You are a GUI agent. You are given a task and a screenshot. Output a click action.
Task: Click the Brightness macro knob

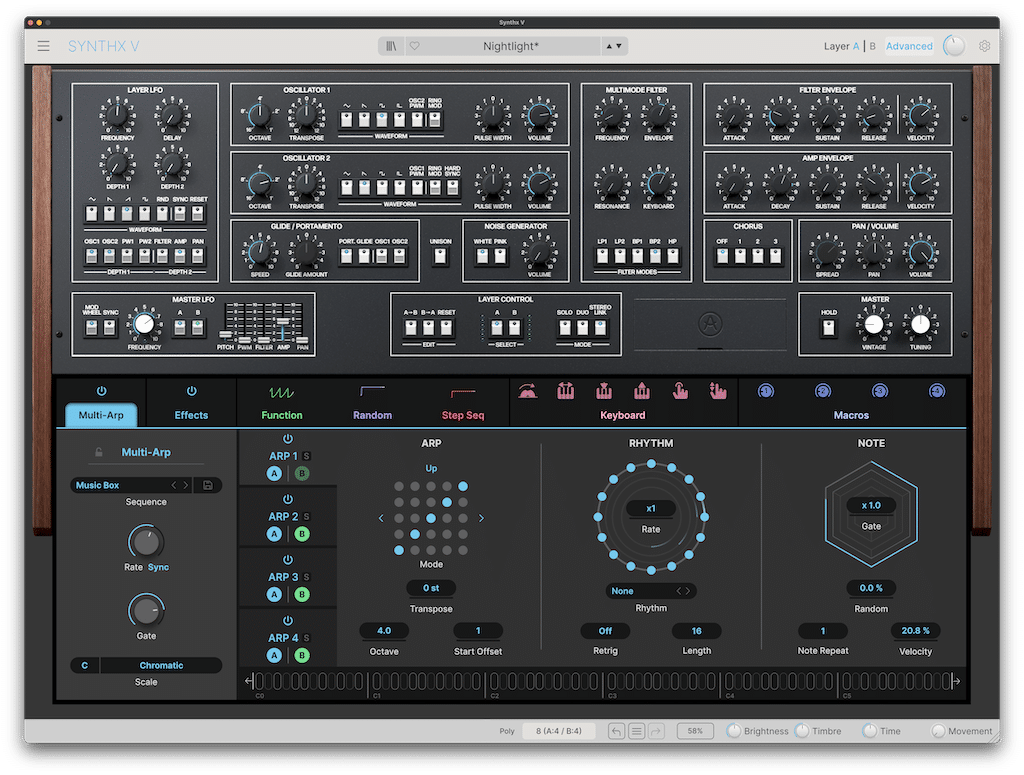pos(734,731)
